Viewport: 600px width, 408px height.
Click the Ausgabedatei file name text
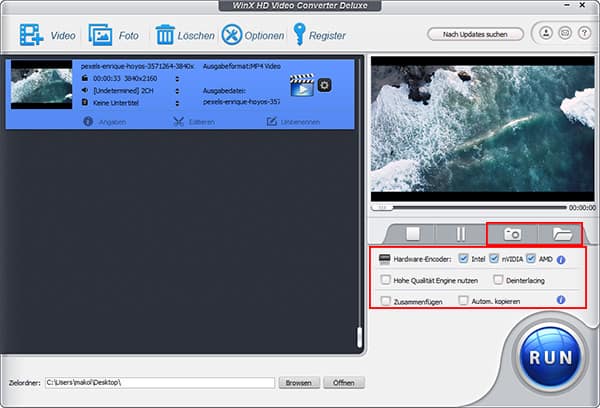pyautogui.click(x=241, y=102)
